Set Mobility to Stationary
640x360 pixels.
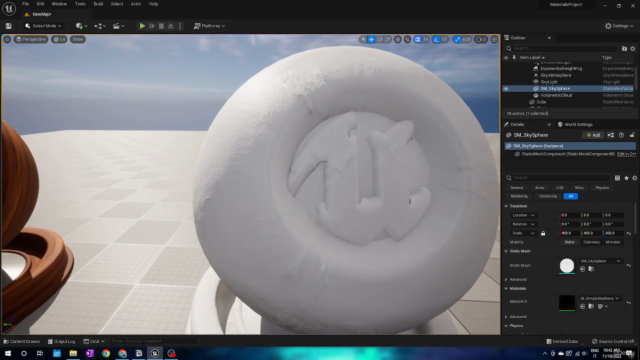591,242
